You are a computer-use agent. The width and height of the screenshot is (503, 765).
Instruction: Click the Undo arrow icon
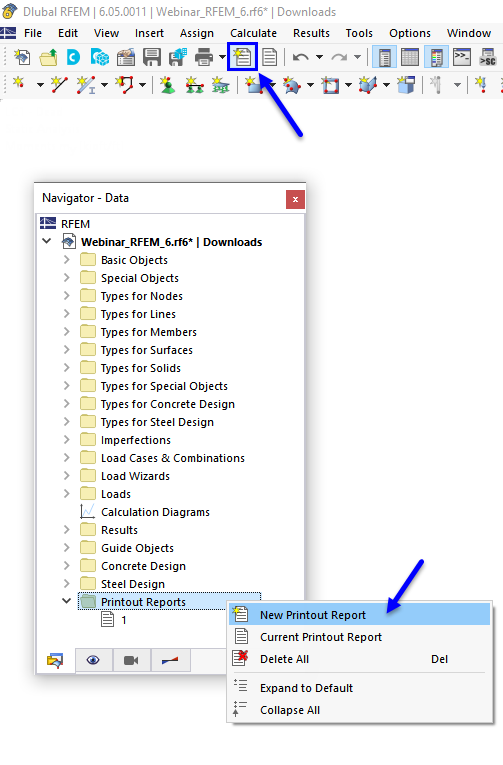tap(301, 57)
